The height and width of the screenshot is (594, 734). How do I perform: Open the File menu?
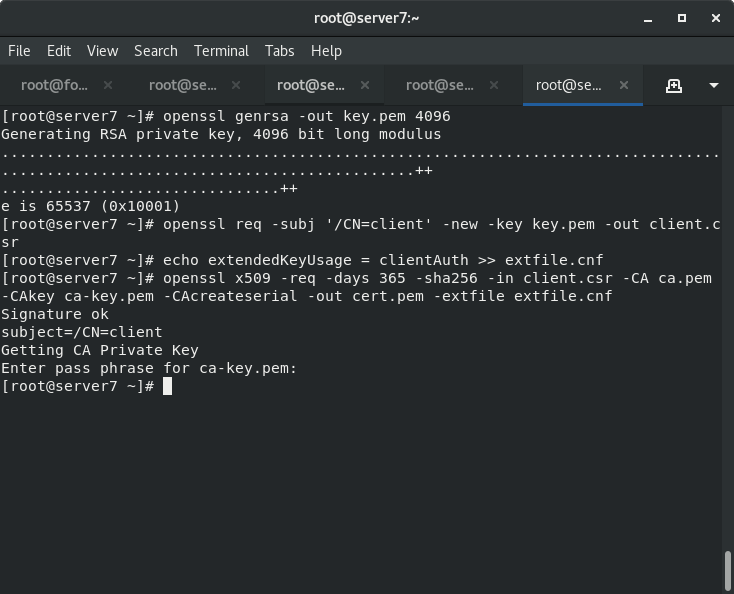(x=19, y=51)
